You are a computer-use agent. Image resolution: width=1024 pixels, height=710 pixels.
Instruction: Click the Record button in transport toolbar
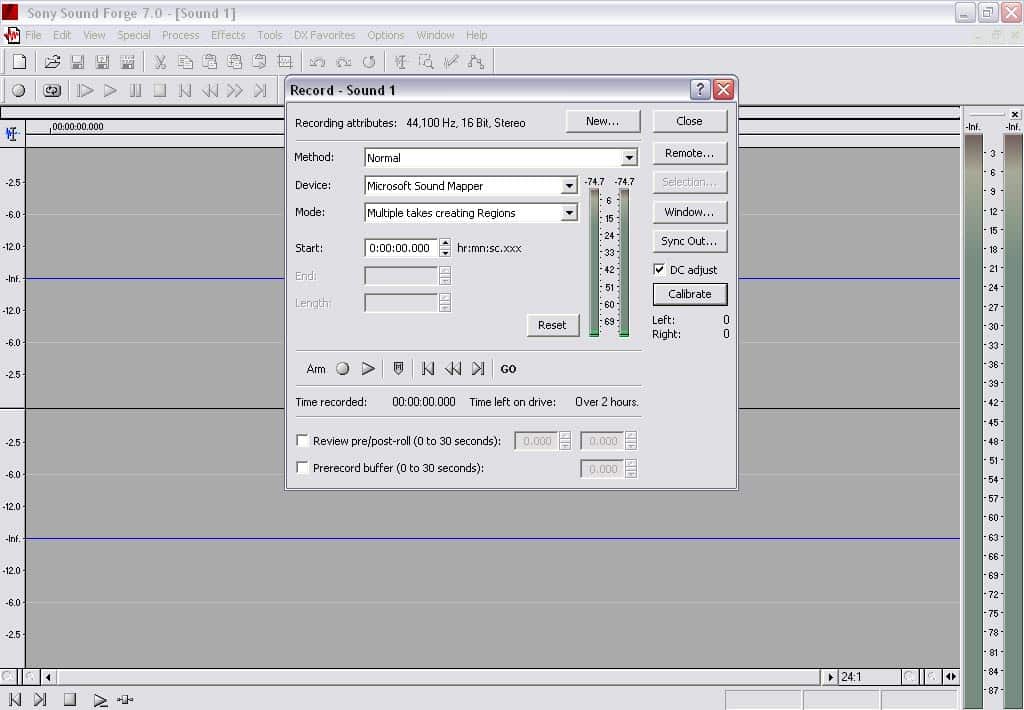point(19,91)
